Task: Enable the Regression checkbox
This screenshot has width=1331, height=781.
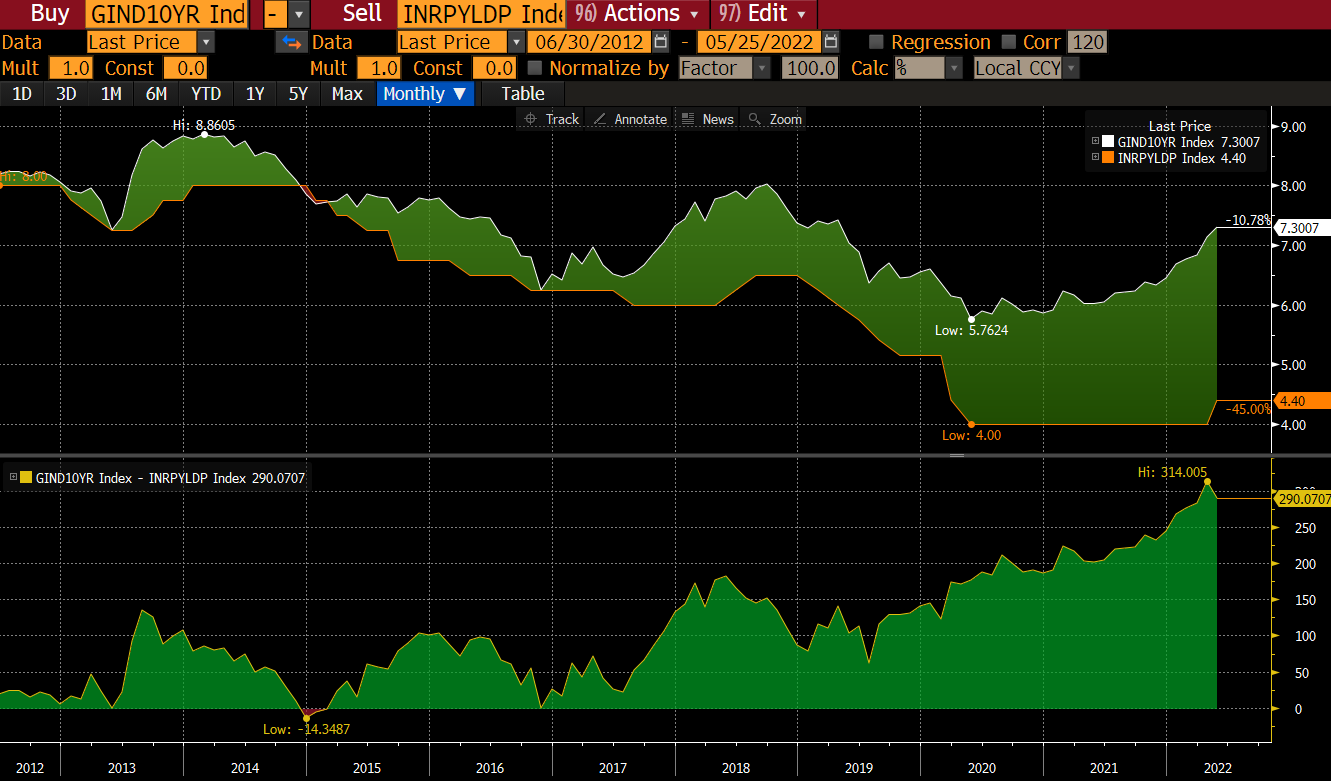Action: [876, 42]
